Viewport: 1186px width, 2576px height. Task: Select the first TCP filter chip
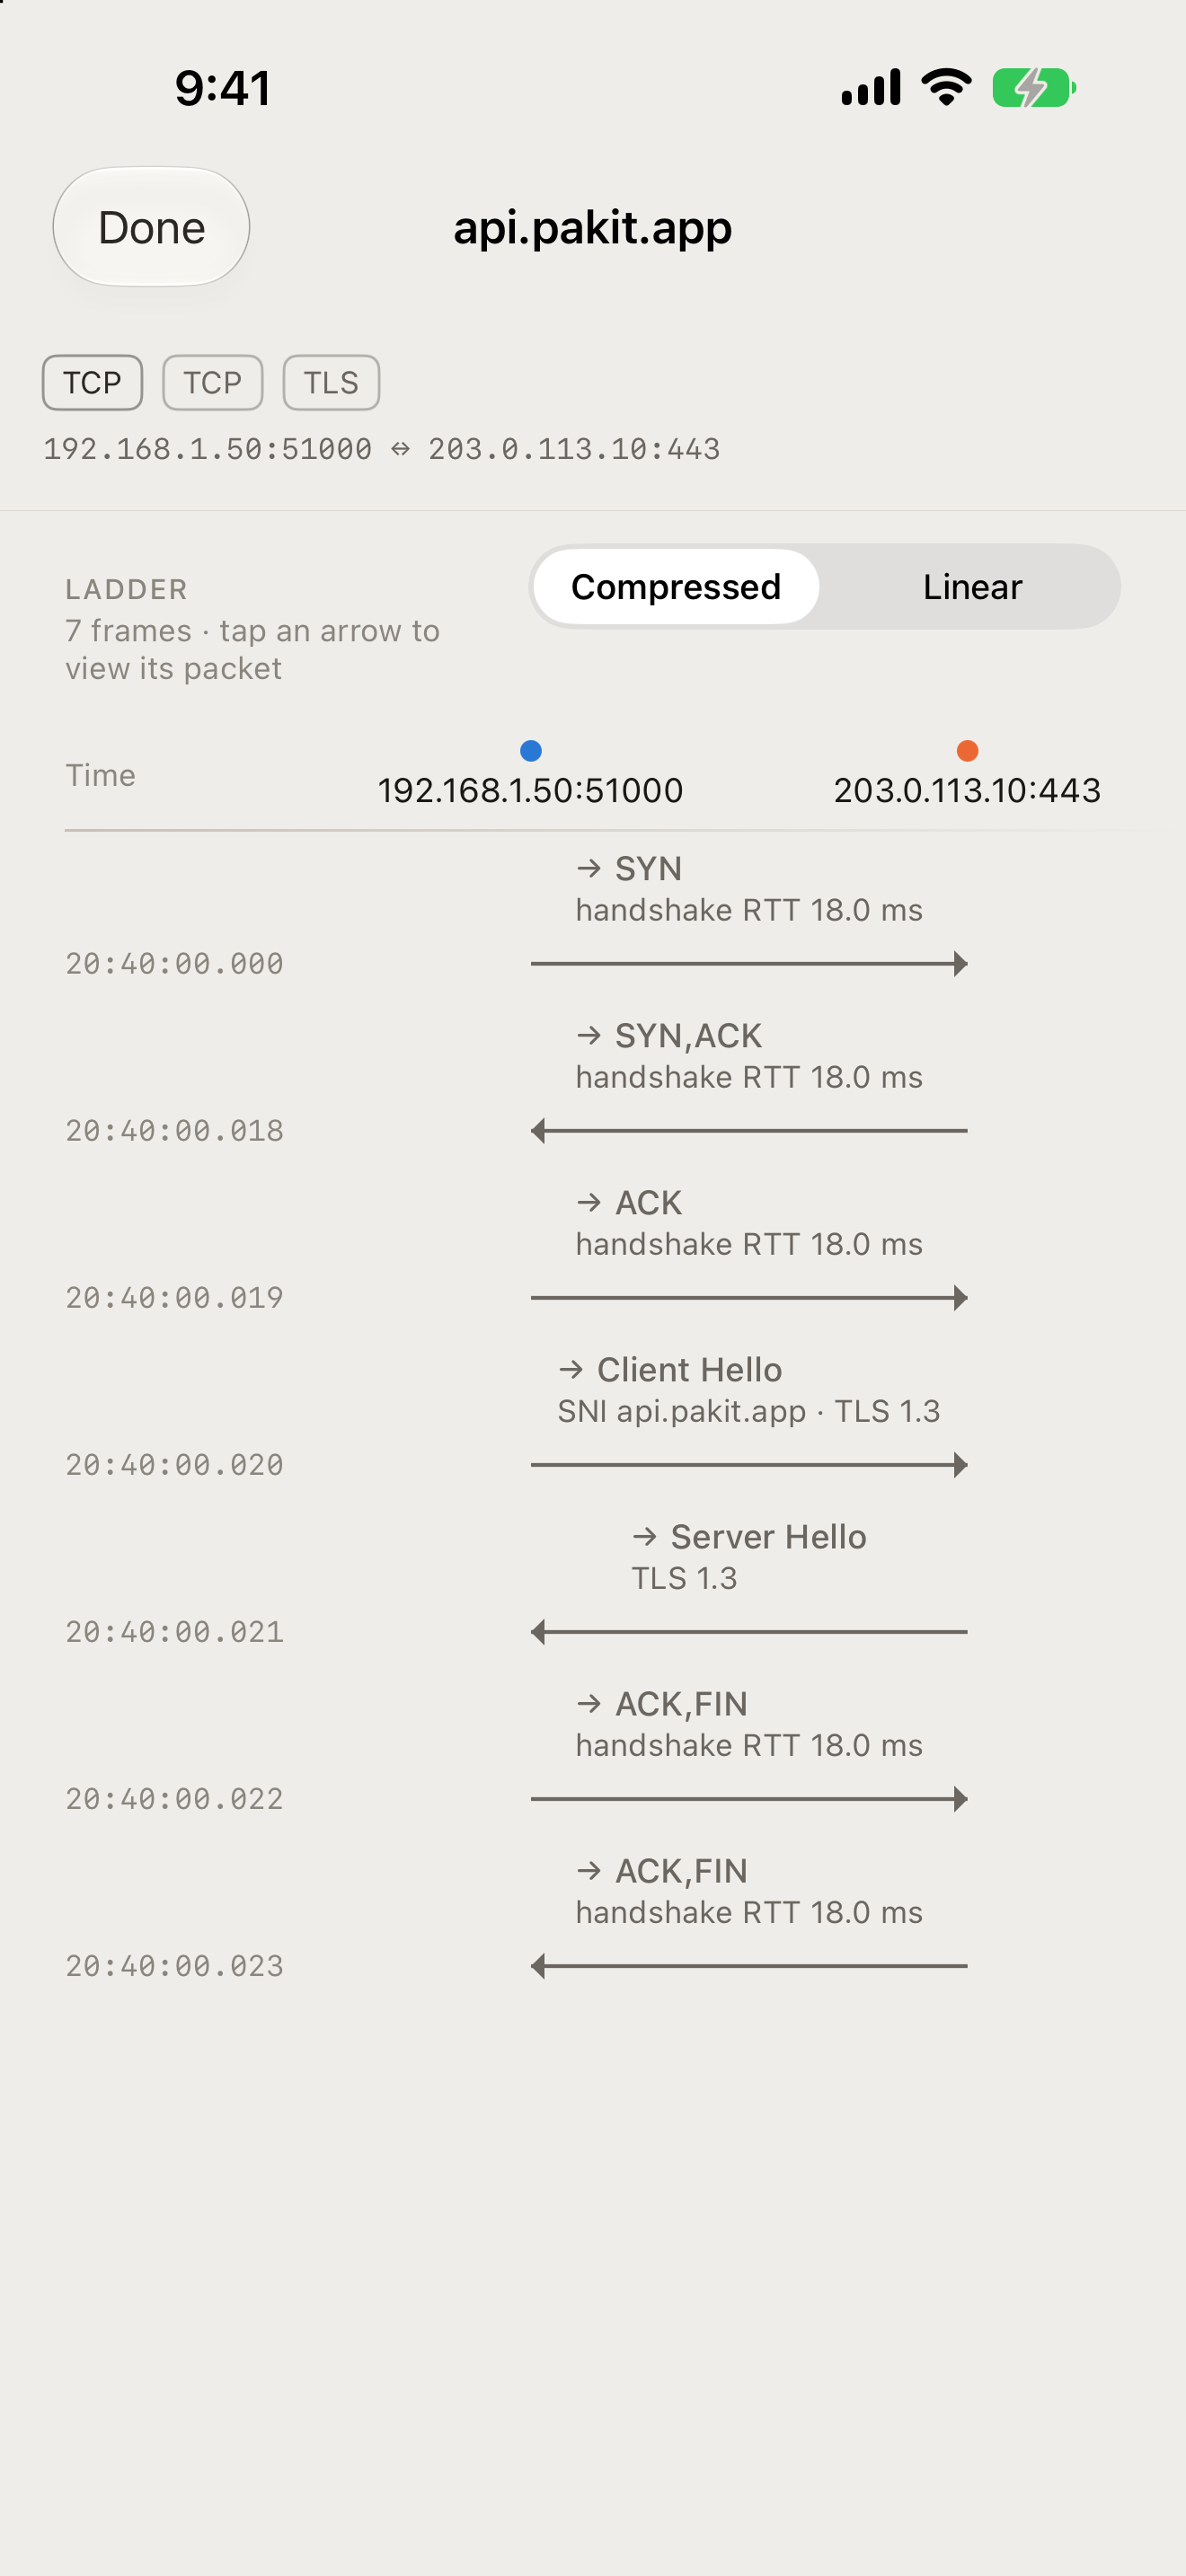coord(92,382)
